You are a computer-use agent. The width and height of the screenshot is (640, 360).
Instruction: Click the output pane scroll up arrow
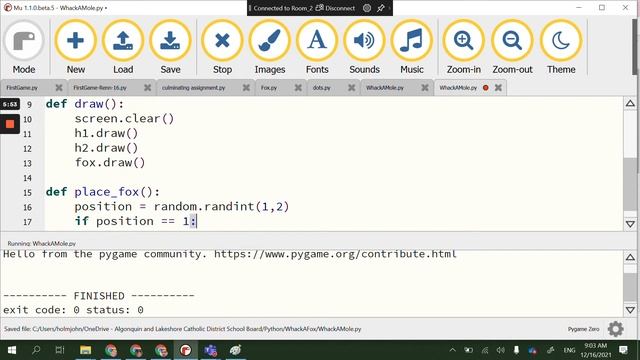pos(630,257)
